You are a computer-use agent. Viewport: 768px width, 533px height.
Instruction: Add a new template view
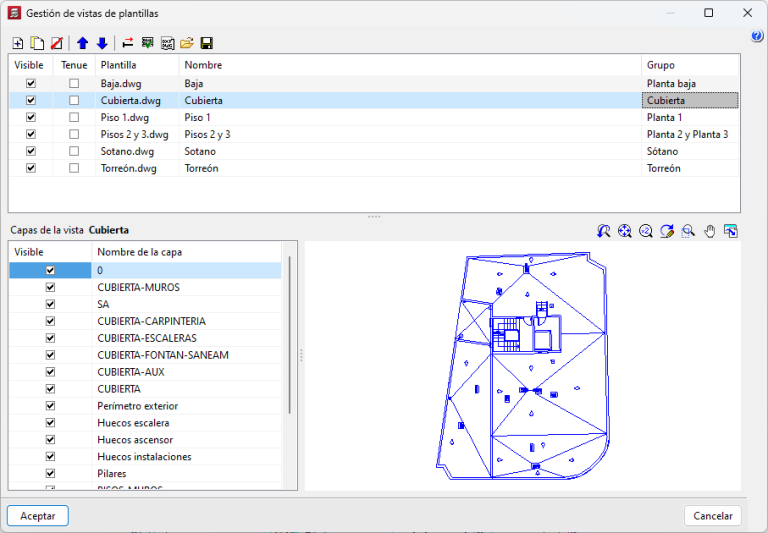click(18, 43)
